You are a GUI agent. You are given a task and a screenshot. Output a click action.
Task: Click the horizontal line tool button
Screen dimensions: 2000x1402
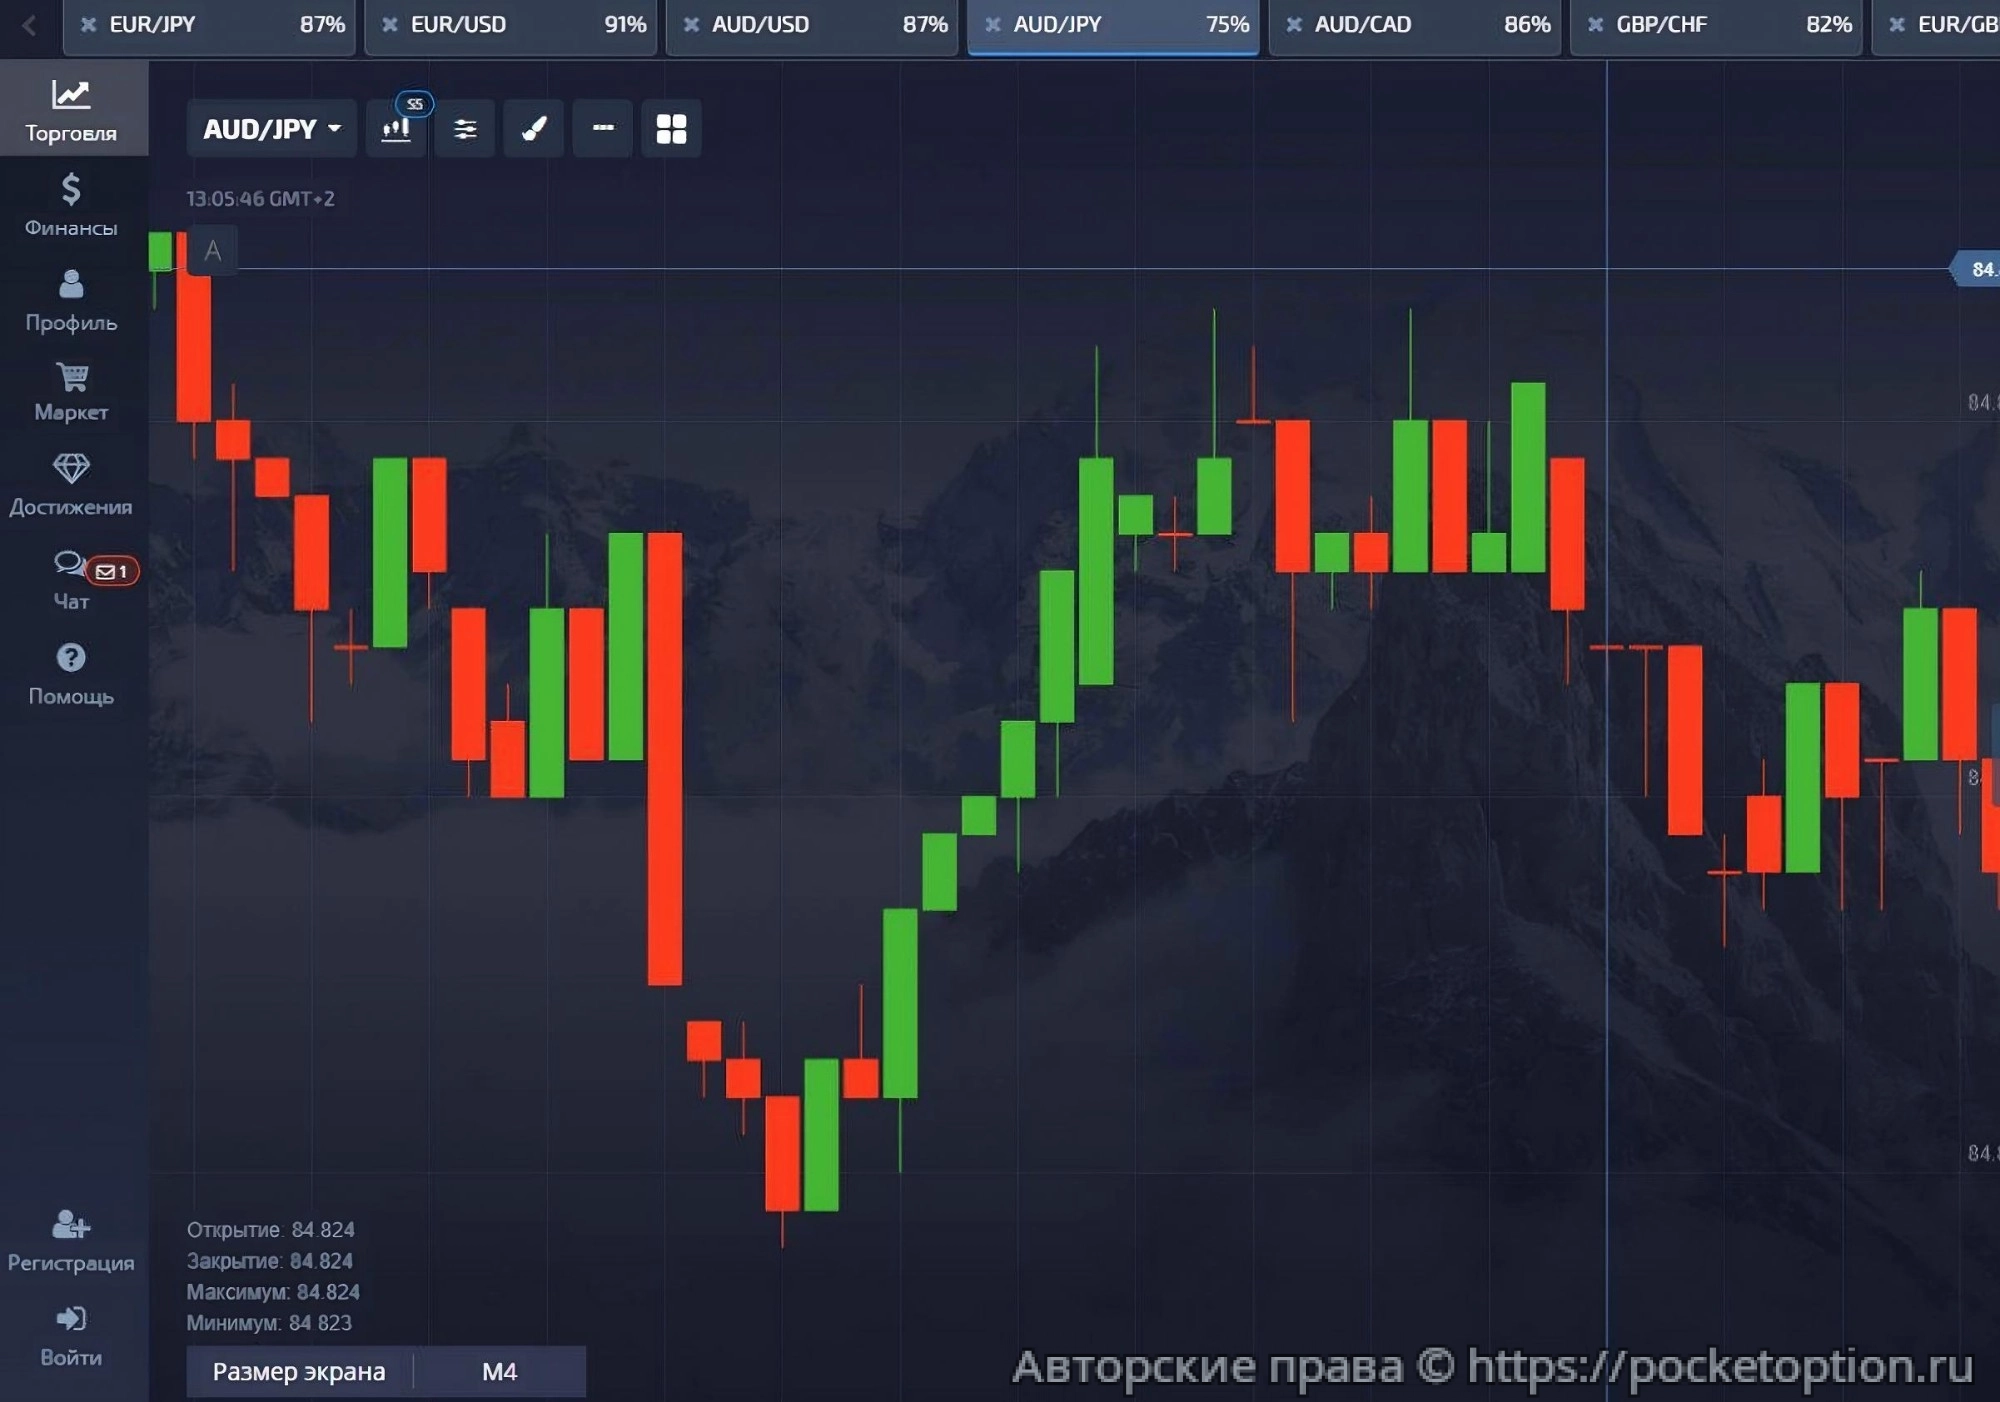pyautogui.click(x=603, y=129)
